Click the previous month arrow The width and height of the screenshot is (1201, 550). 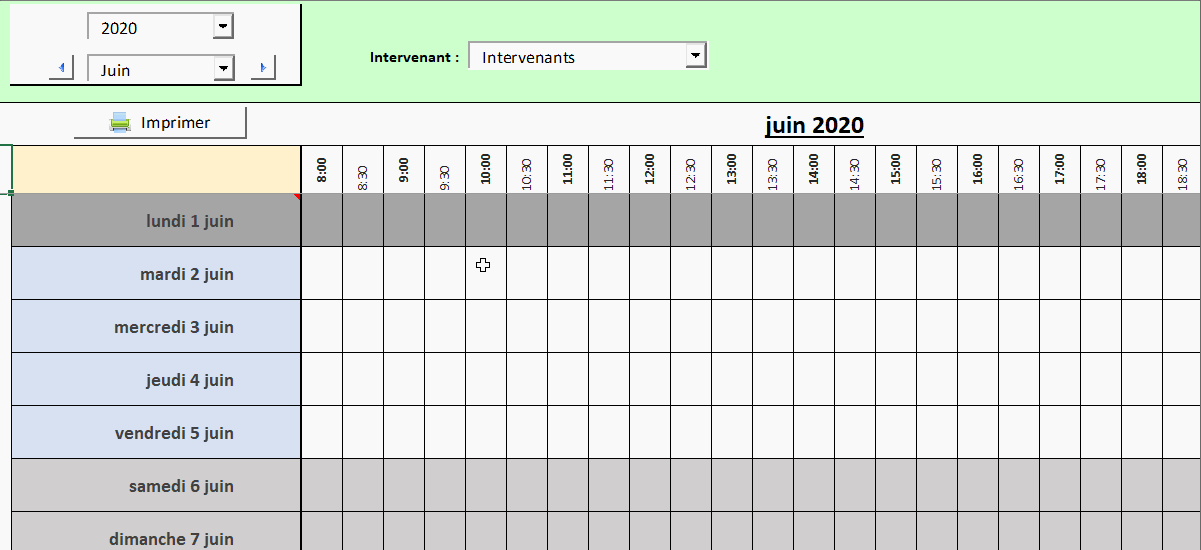coord(61,68)
